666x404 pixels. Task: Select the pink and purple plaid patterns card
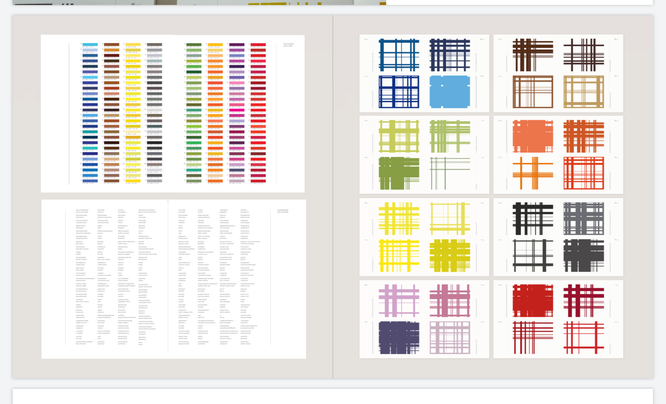(424, 319)
